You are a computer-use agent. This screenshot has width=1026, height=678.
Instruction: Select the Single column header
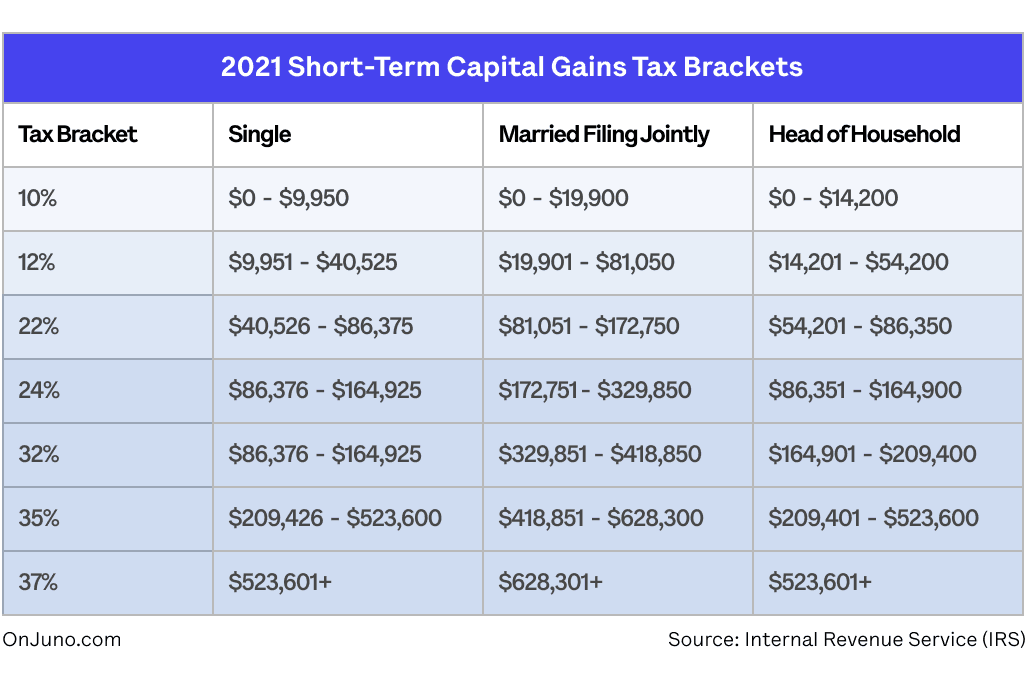260,135
